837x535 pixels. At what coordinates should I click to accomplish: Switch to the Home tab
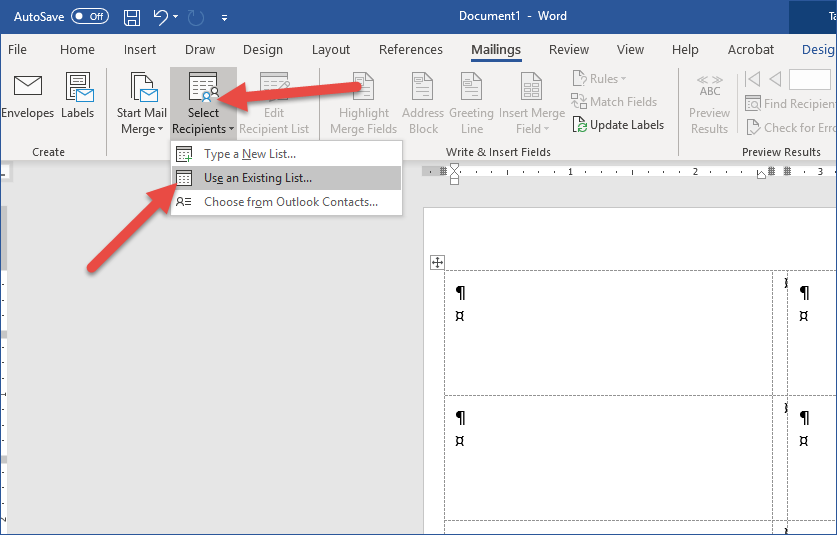point(77,50)
